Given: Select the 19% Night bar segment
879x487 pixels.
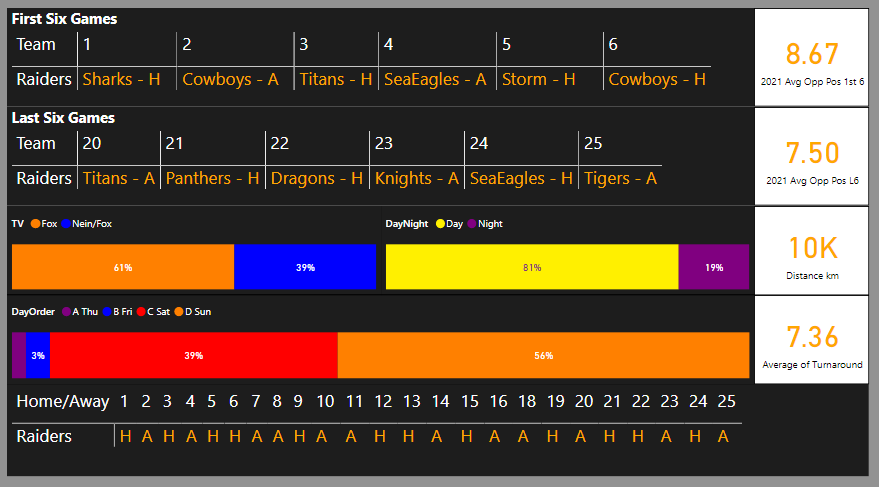Looking at the screenshot, I should click(x=714, y=267).
